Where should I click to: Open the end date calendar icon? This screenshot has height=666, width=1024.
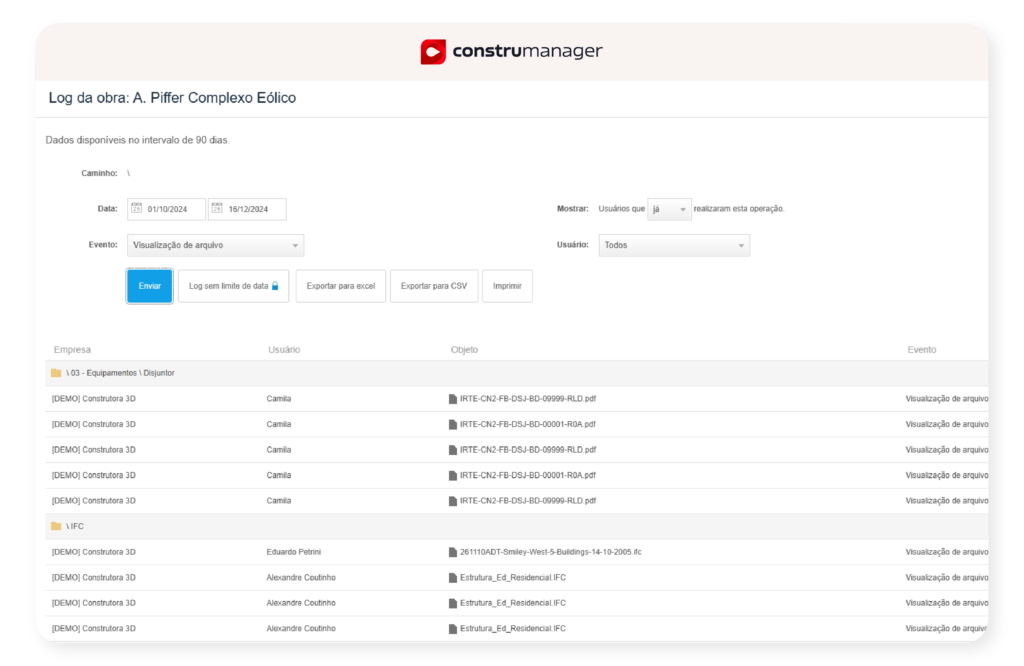pyautogui.click(x=216, y=209)
